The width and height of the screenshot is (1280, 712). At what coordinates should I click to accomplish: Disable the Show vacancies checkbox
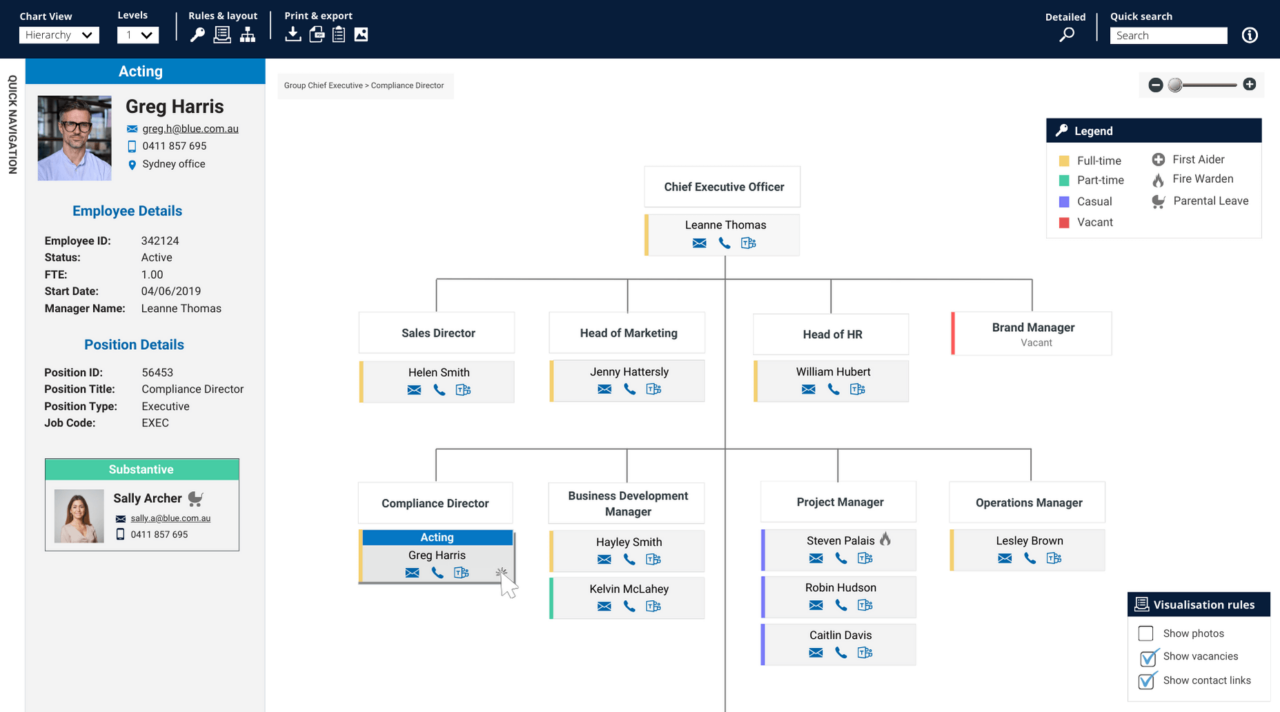tap(1145, 657)
